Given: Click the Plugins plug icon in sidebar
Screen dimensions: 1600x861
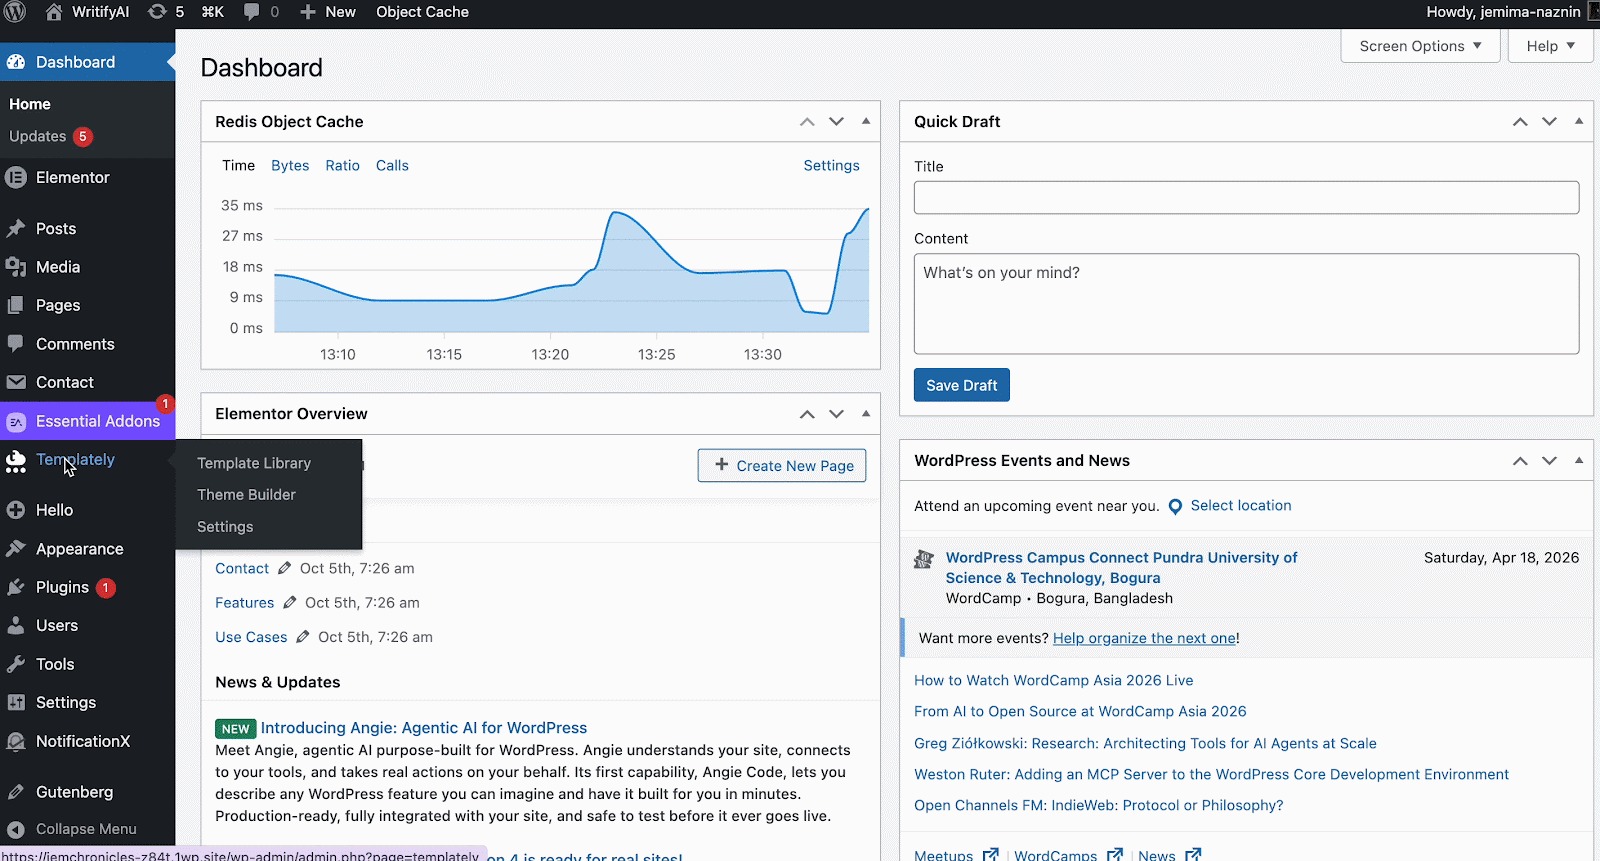Looking at the screenshot, I should 16,588.
